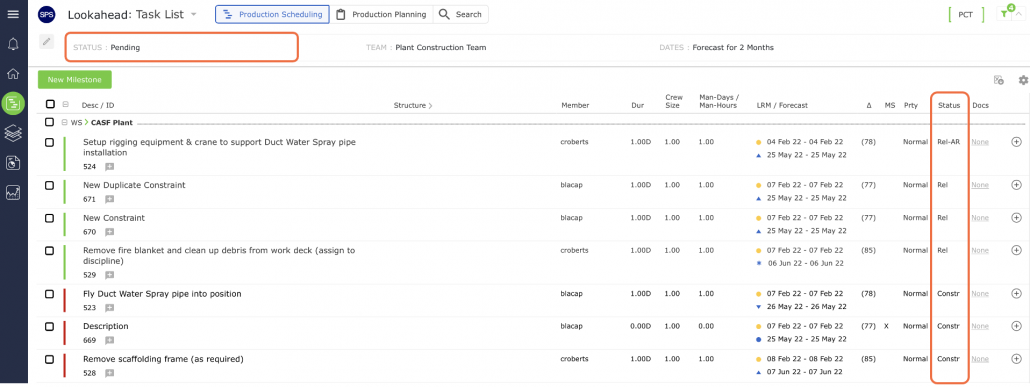Open the Lookahead: Task List dropdown arrow
This screenshot has height=387, width=1030.
click(x=193, y=14)
